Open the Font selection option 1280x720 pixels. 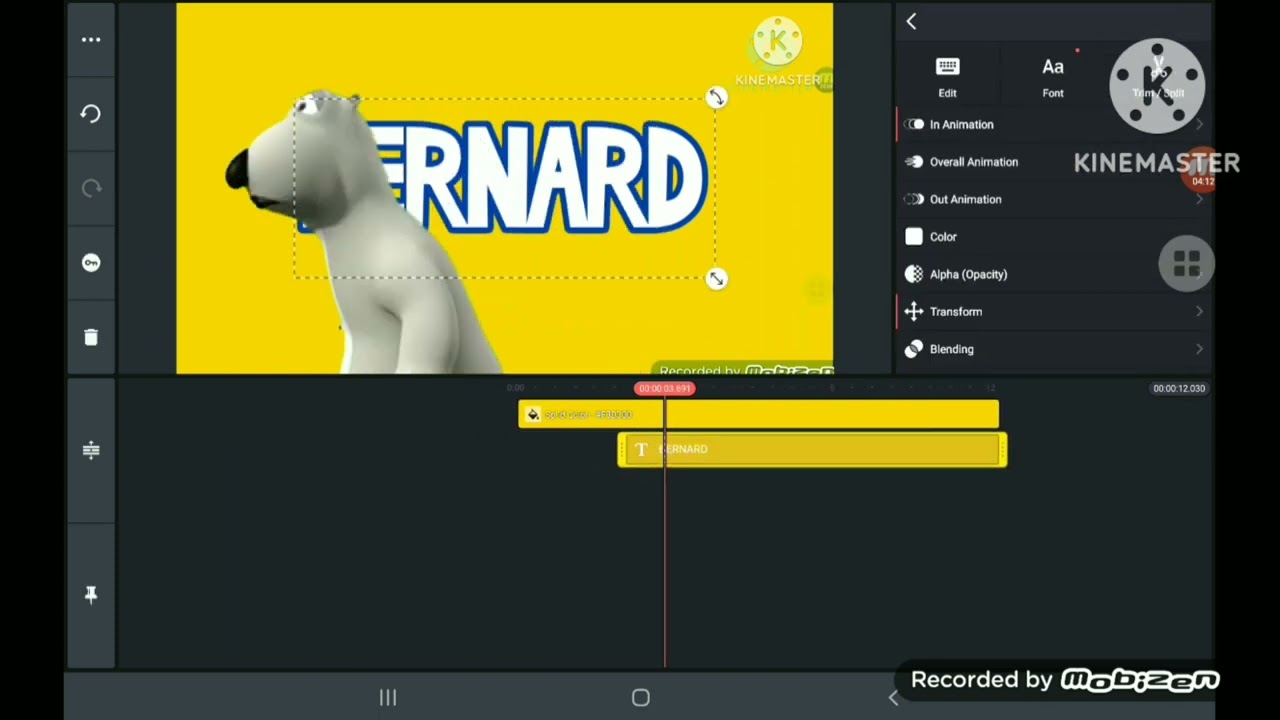point(1053,78)
